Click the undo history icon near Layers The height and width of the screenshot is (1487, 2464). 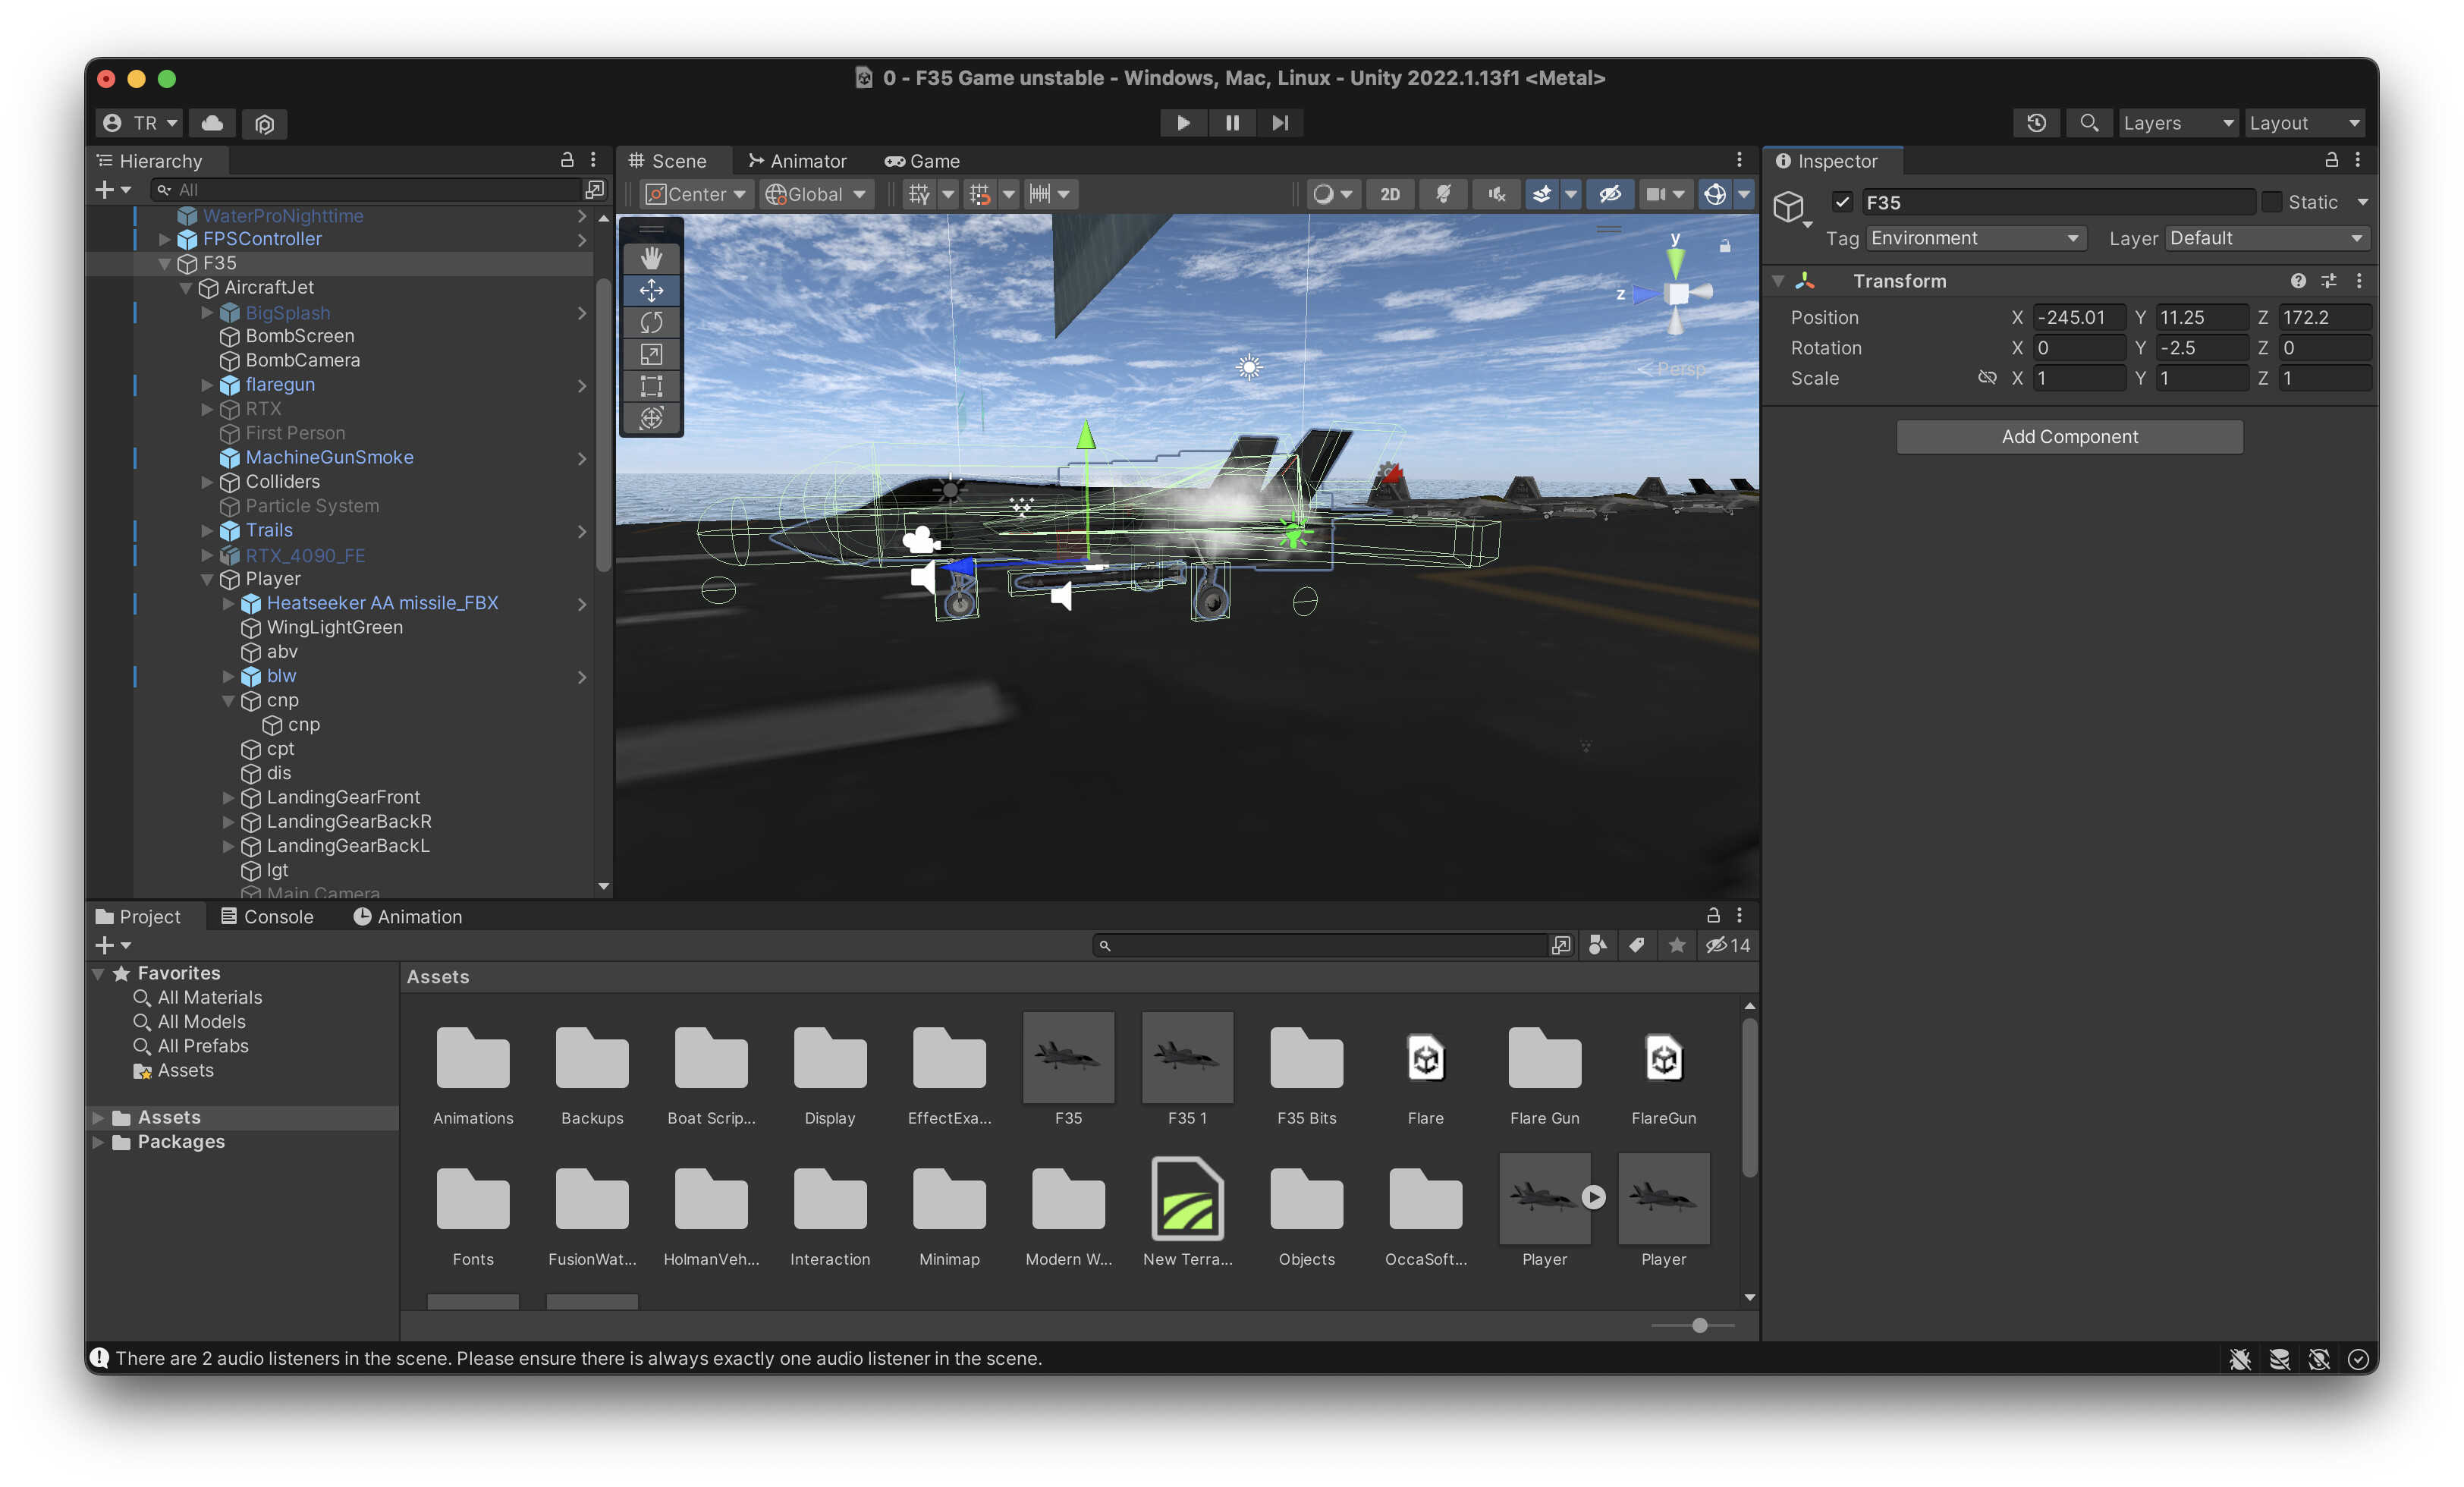2038,122
